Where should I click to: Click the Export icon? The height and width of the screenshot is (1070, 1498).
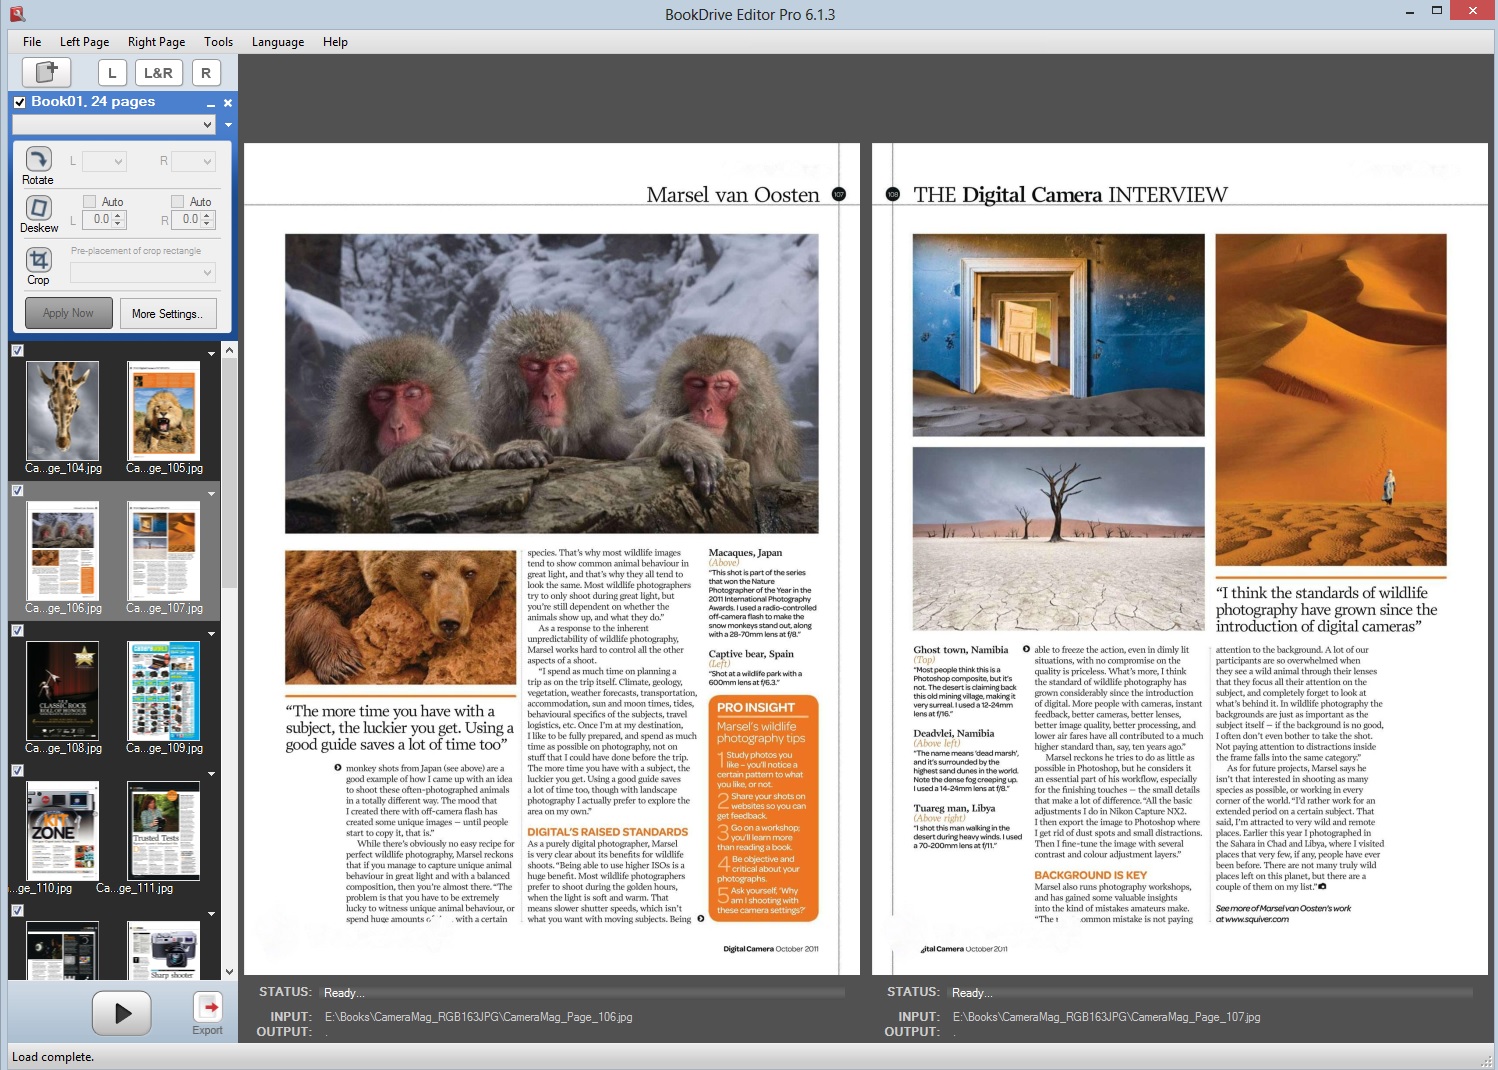(208, 1006)
